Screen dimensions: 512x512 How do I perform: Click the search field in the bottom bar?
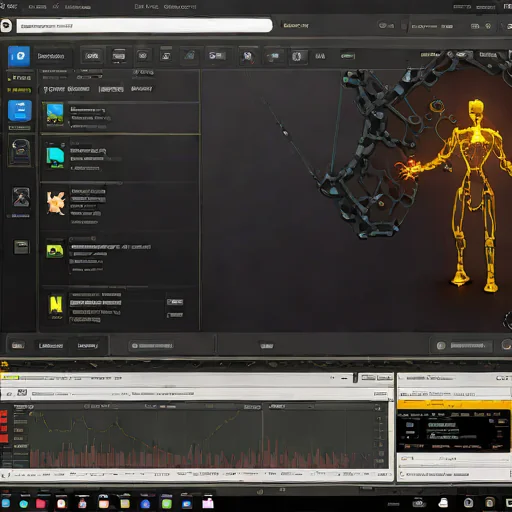pos(152,346)
